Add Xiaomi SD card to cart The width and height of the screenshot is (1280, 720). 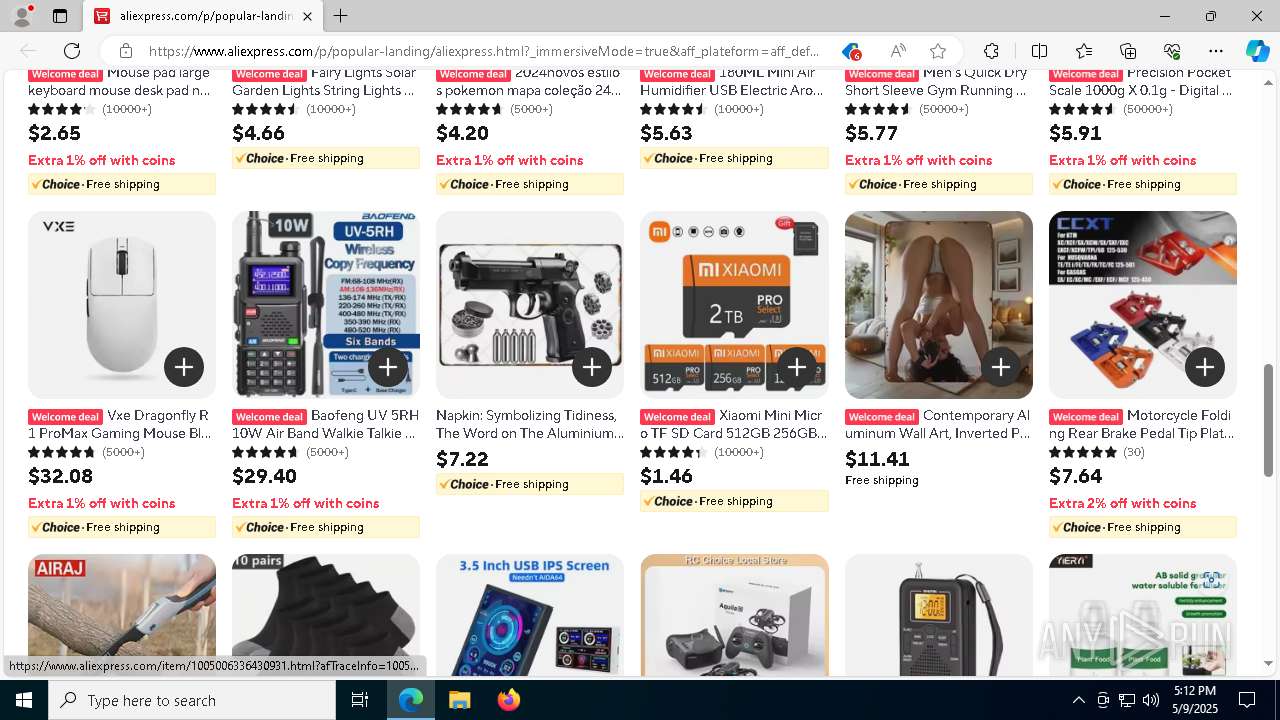tap(796, 367)
